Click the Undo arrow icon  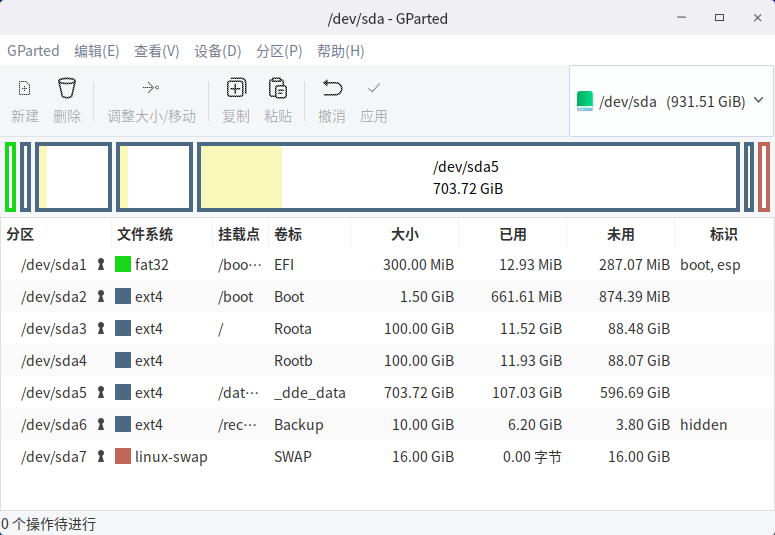tap(332, 88)
